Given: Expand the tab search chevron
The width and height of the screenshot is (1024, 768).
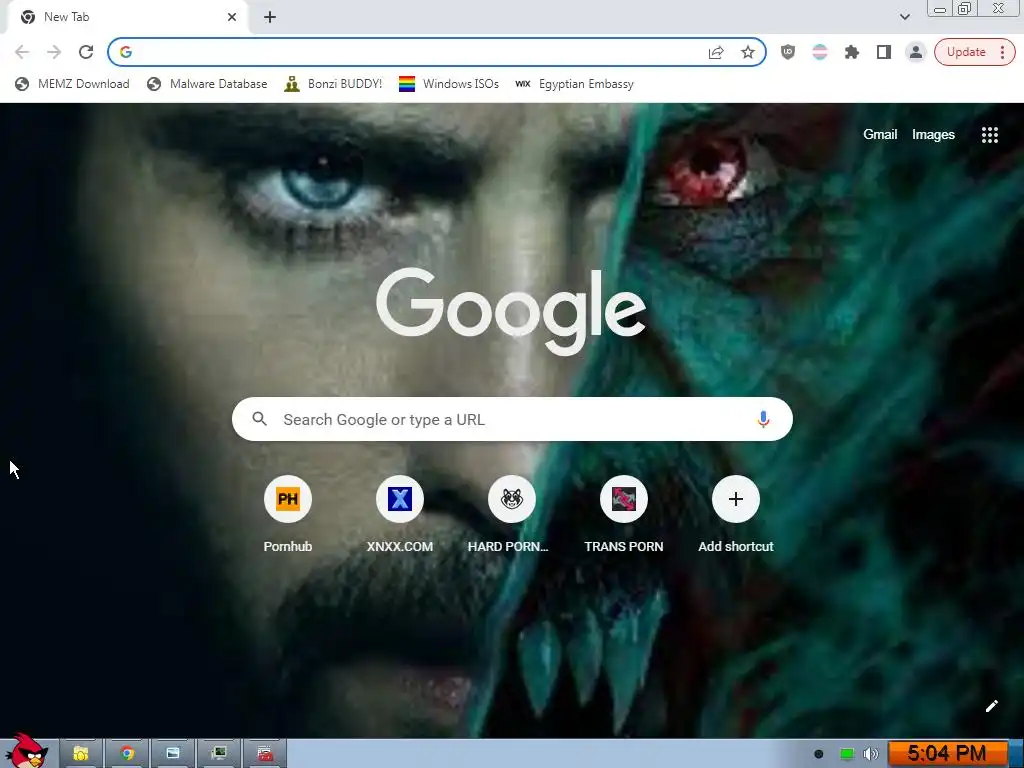Looking at the screenshot, I should tap(905, 17).
